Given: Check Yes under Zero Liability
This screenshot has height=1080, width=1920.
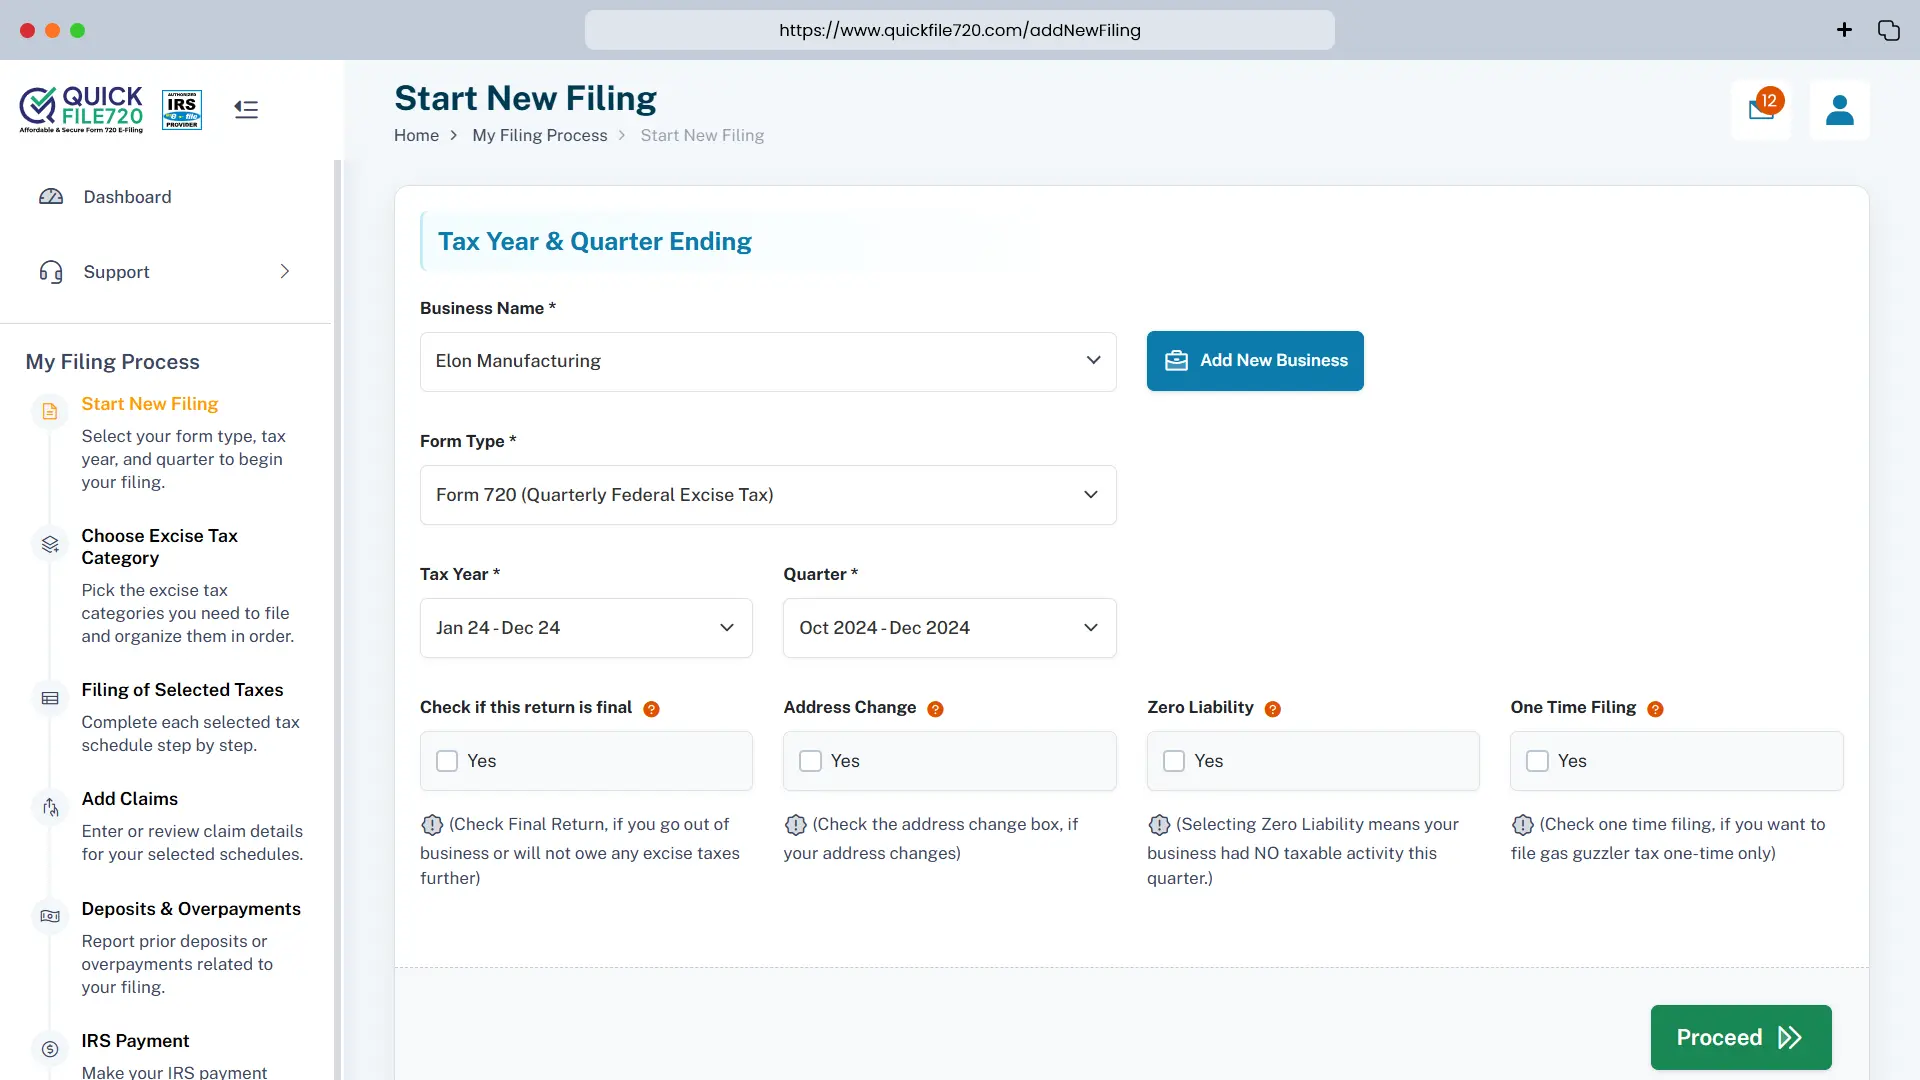Looking at the screenshot, I should click(x=1173, y=761).
